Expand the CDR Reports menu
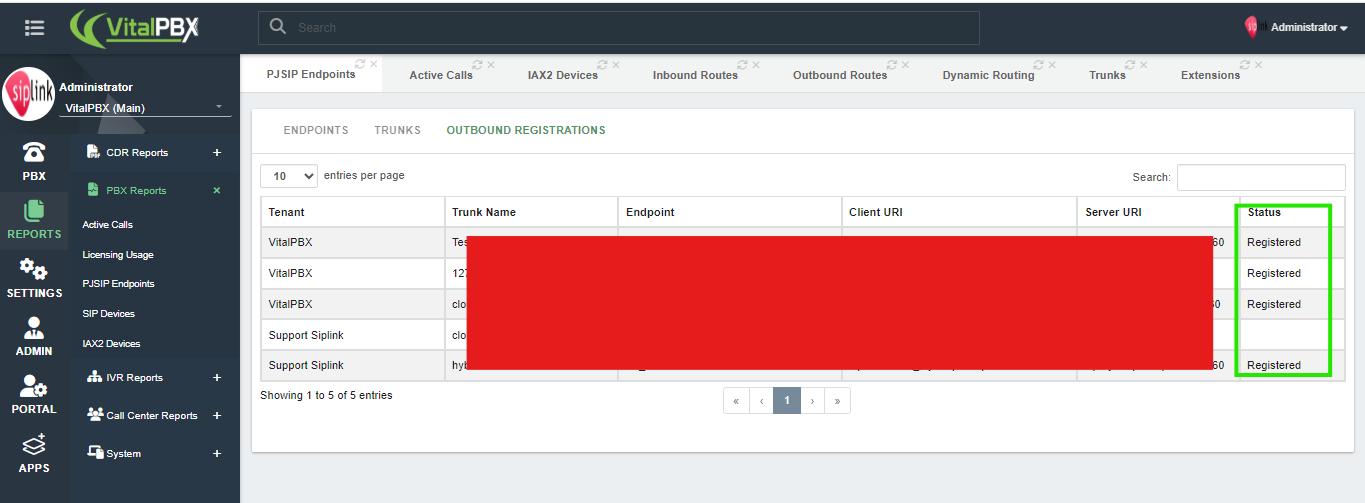Viewport: 1365px width, 503px height. [217, 153]
